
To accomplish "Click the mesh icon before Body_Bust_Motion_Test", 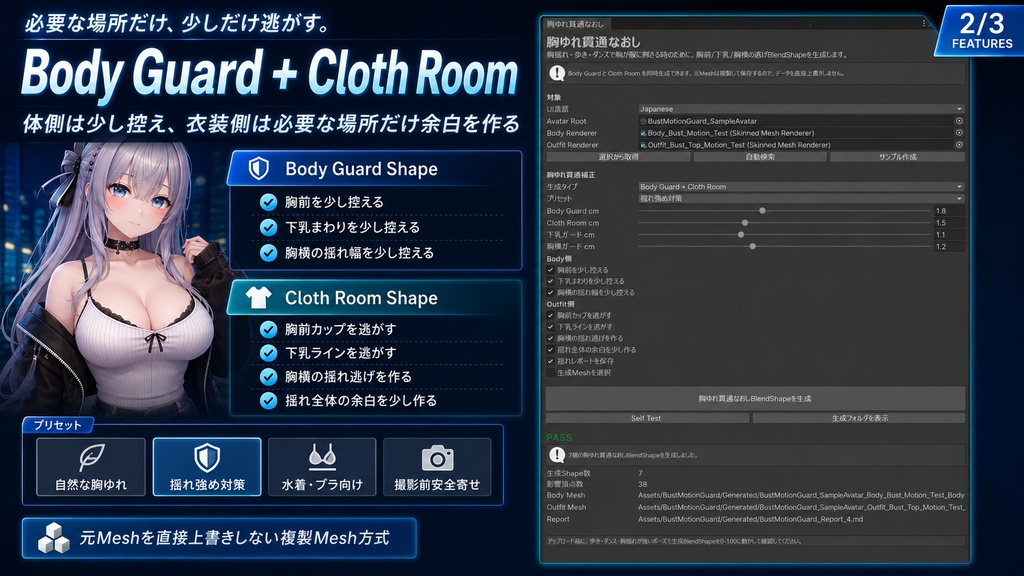I will click(643, 133).
